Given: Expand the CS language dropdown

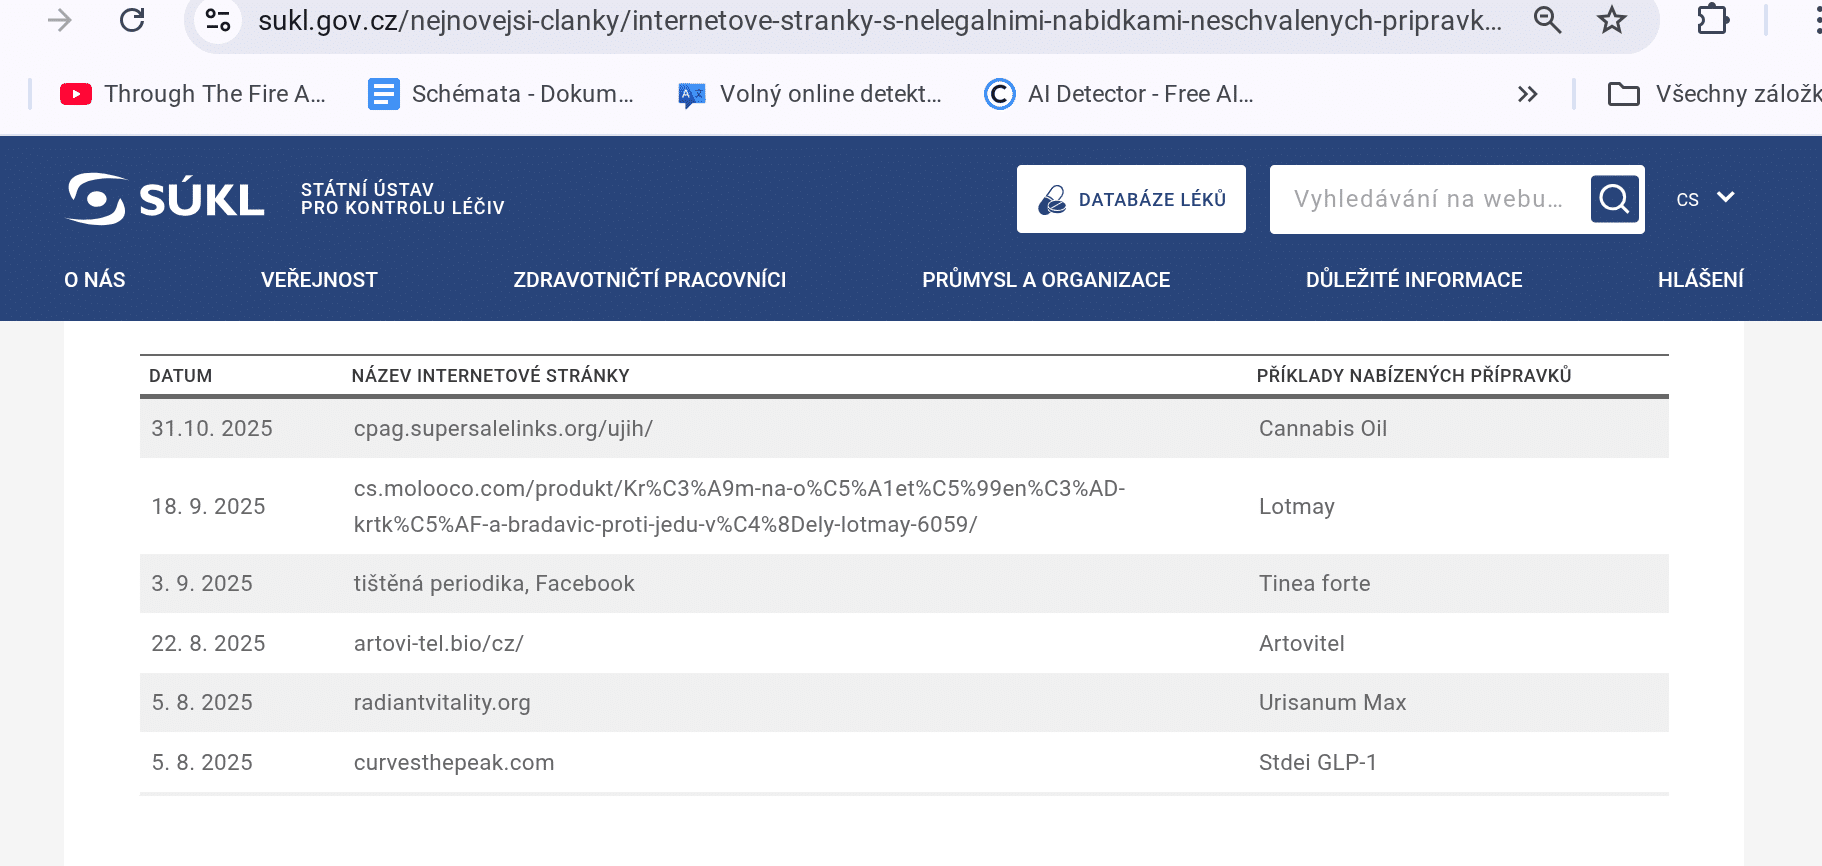Looking at the screenshot, I should coord(1705,199).
